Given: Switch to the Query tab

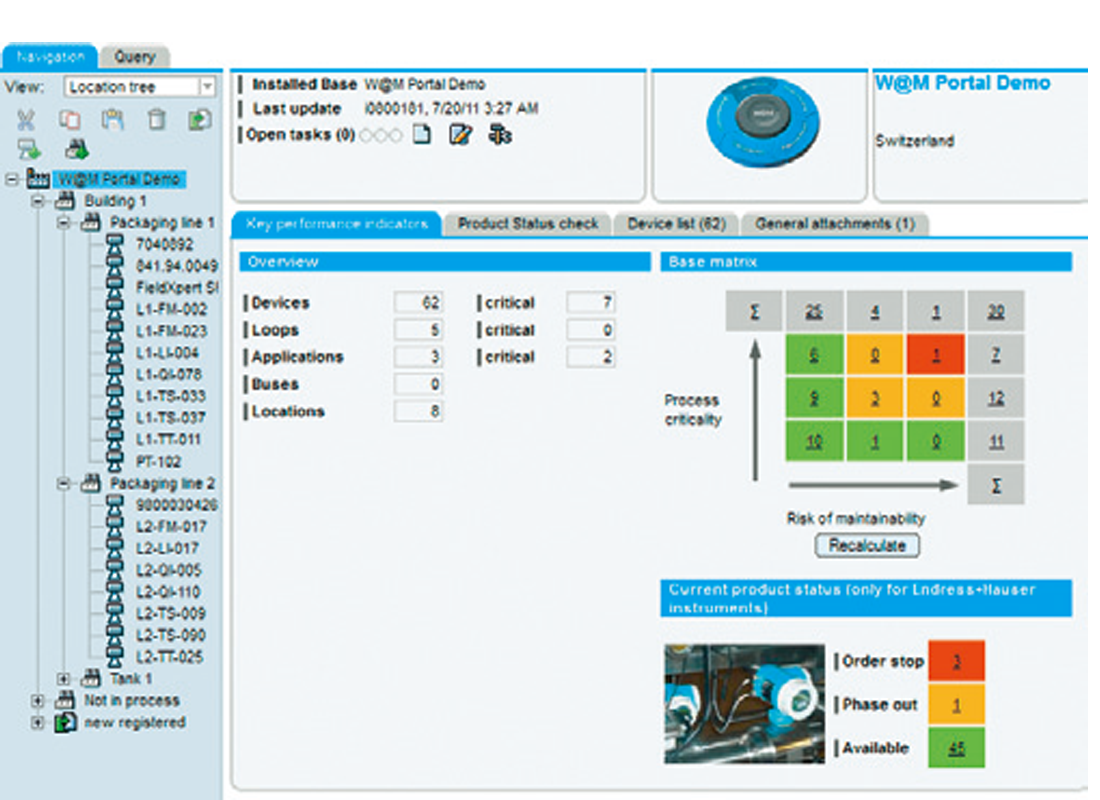Looking at the screenshot, I should coord(135,56).
